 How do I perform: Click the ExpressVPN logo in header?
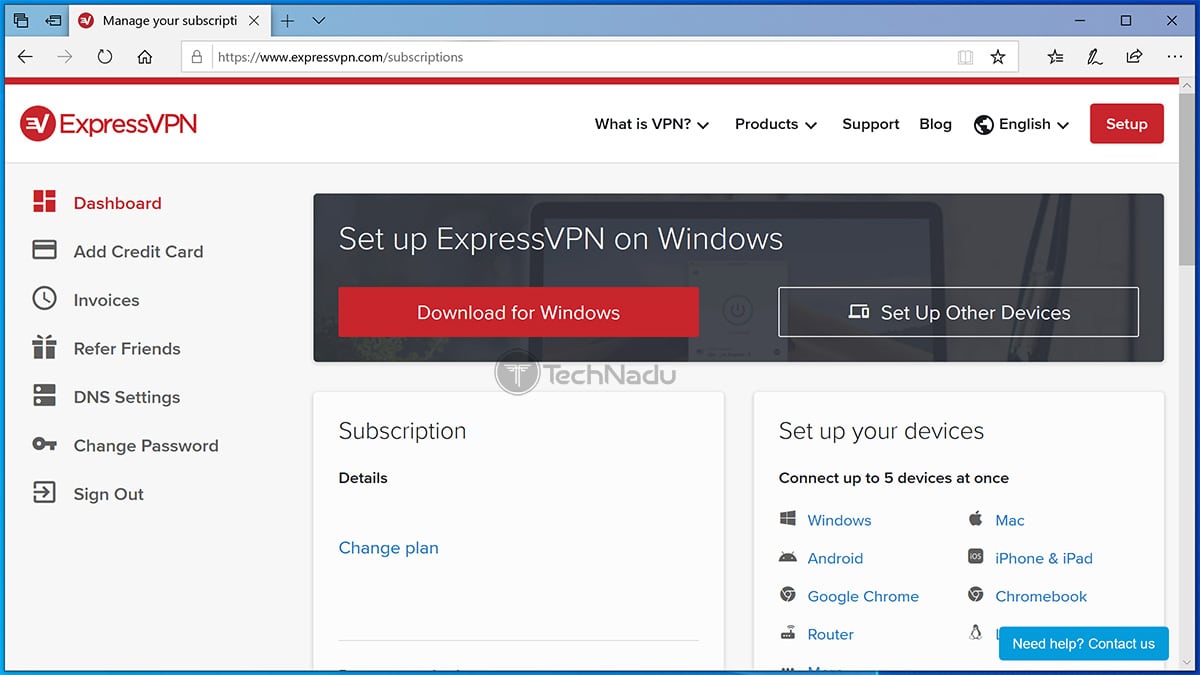tap(108, 124)
